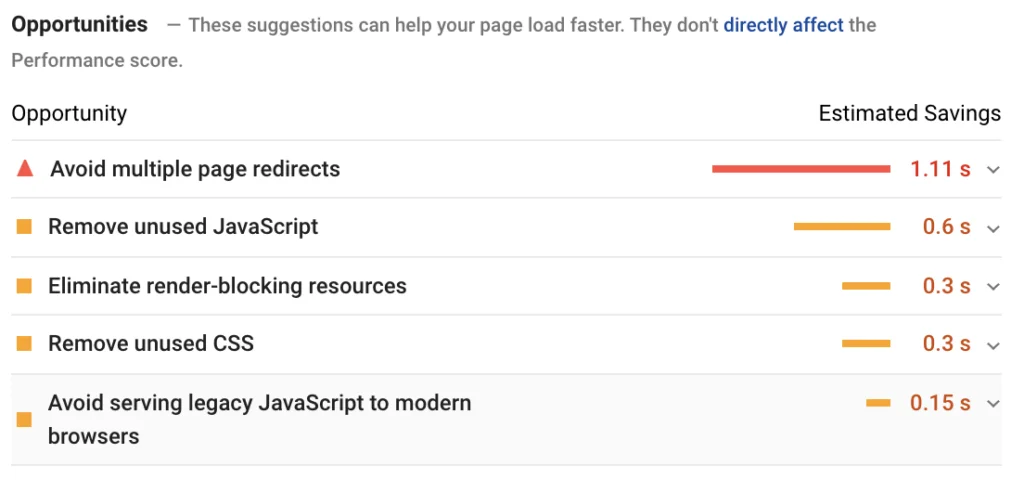
Task: Expand the Remove unused JavaScript chevron
Action: (x=993, y=229)
